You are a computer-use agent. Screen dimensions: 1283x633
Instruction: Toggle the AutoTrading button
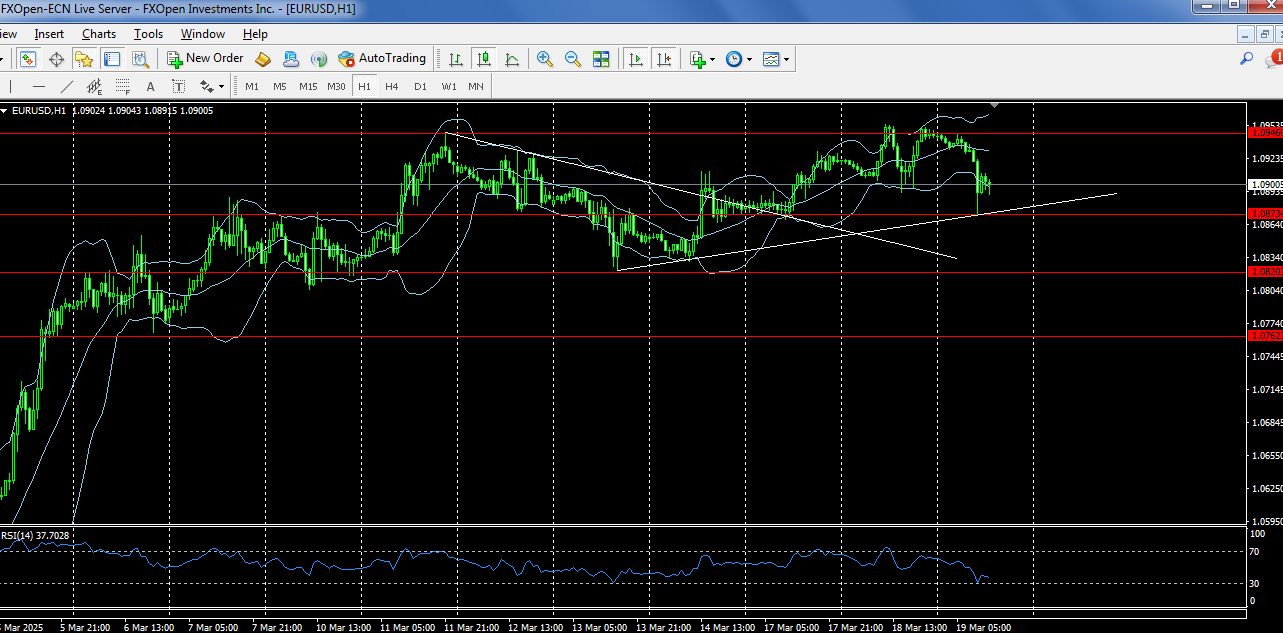pyautogui.click(x=383, y=59)
